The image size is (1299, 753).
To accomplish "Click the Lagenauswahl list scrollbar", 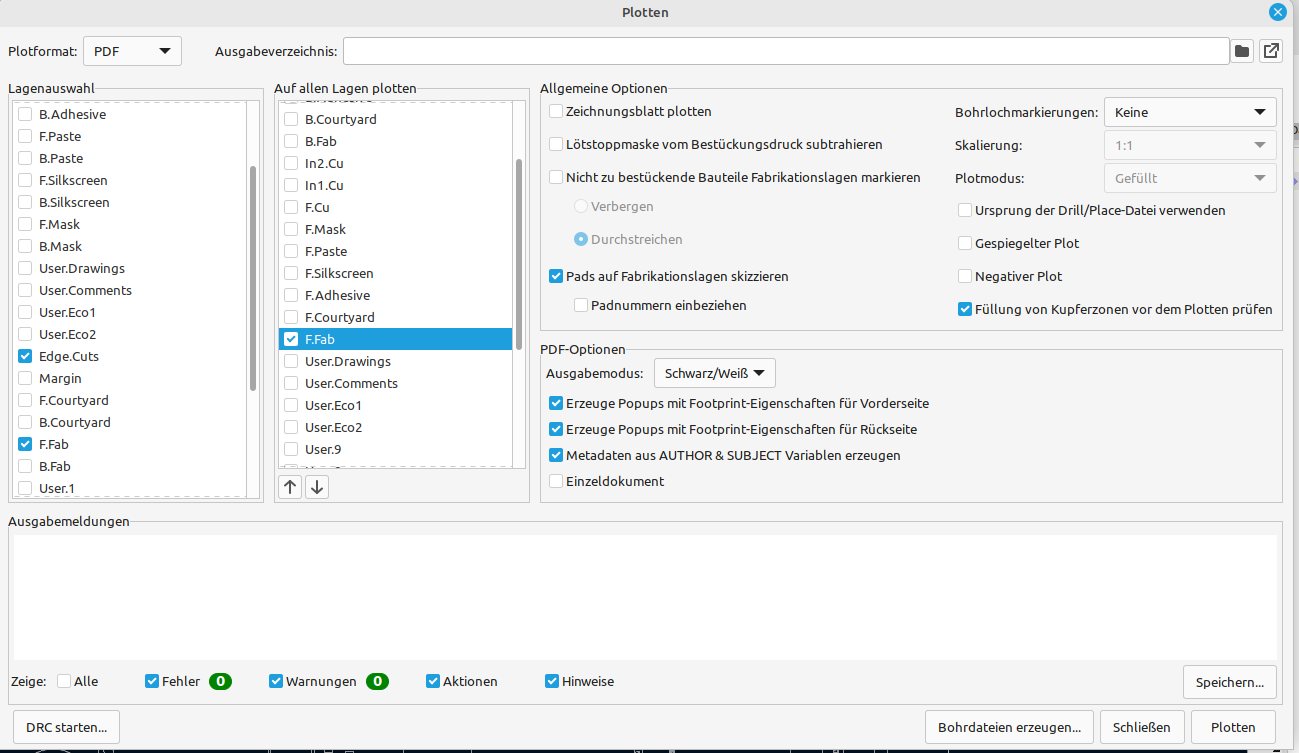I will point(253,280).
